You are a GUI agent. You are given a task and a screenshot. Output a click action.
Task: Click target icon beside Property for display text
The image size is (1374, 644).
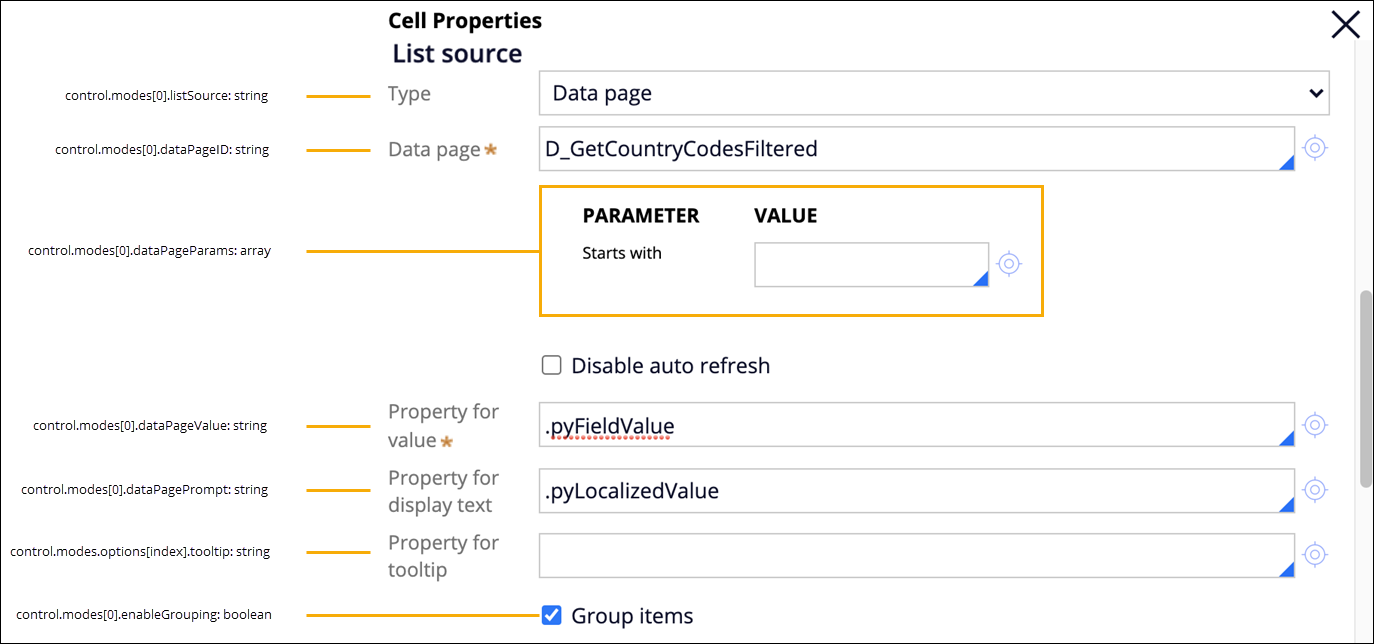1315,490
